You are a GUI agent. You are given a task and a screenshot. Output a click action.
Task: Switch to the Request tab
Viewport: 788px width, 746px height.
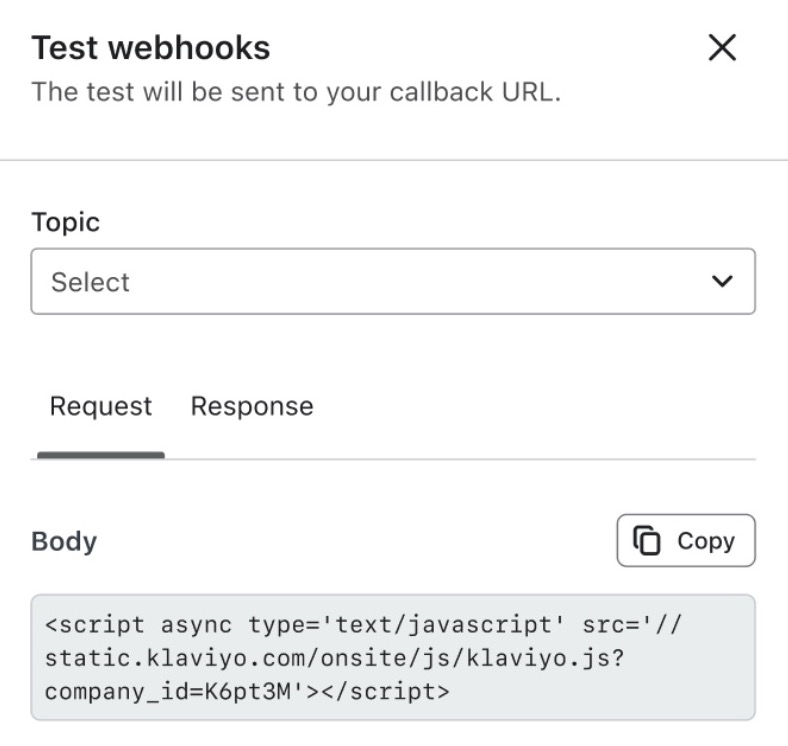[101, 406]
